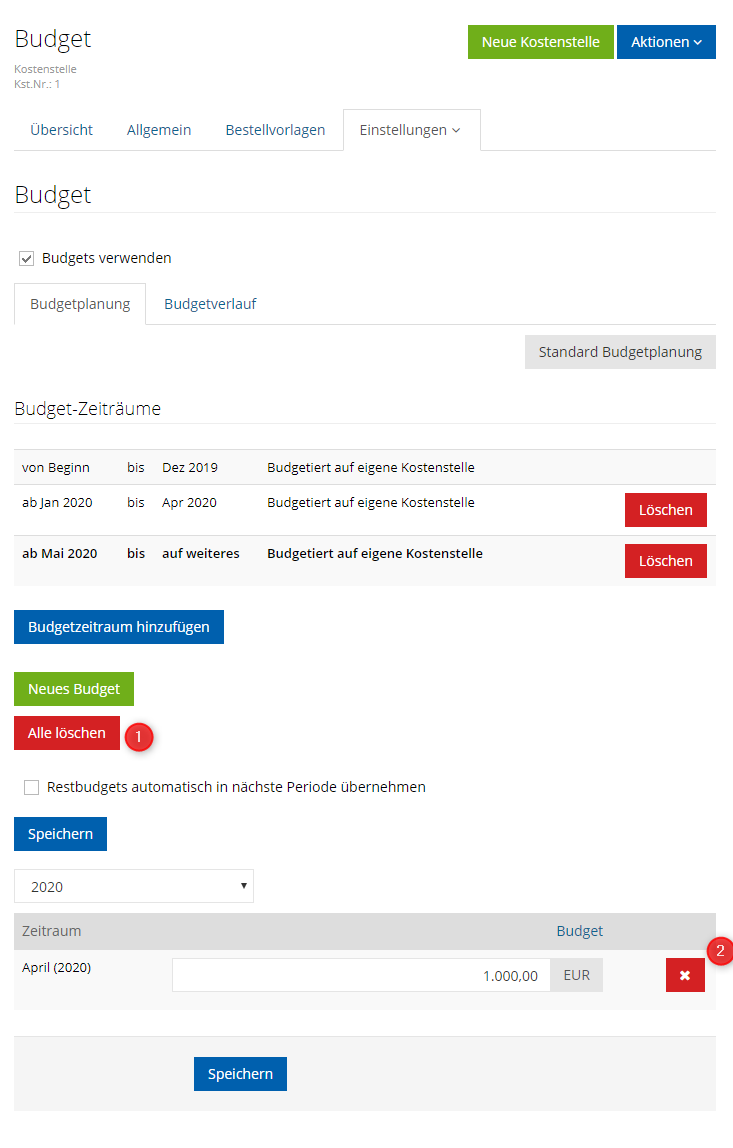
Task: Uncheck the Budgets verwenden checkbox
Action: point(27,259)
